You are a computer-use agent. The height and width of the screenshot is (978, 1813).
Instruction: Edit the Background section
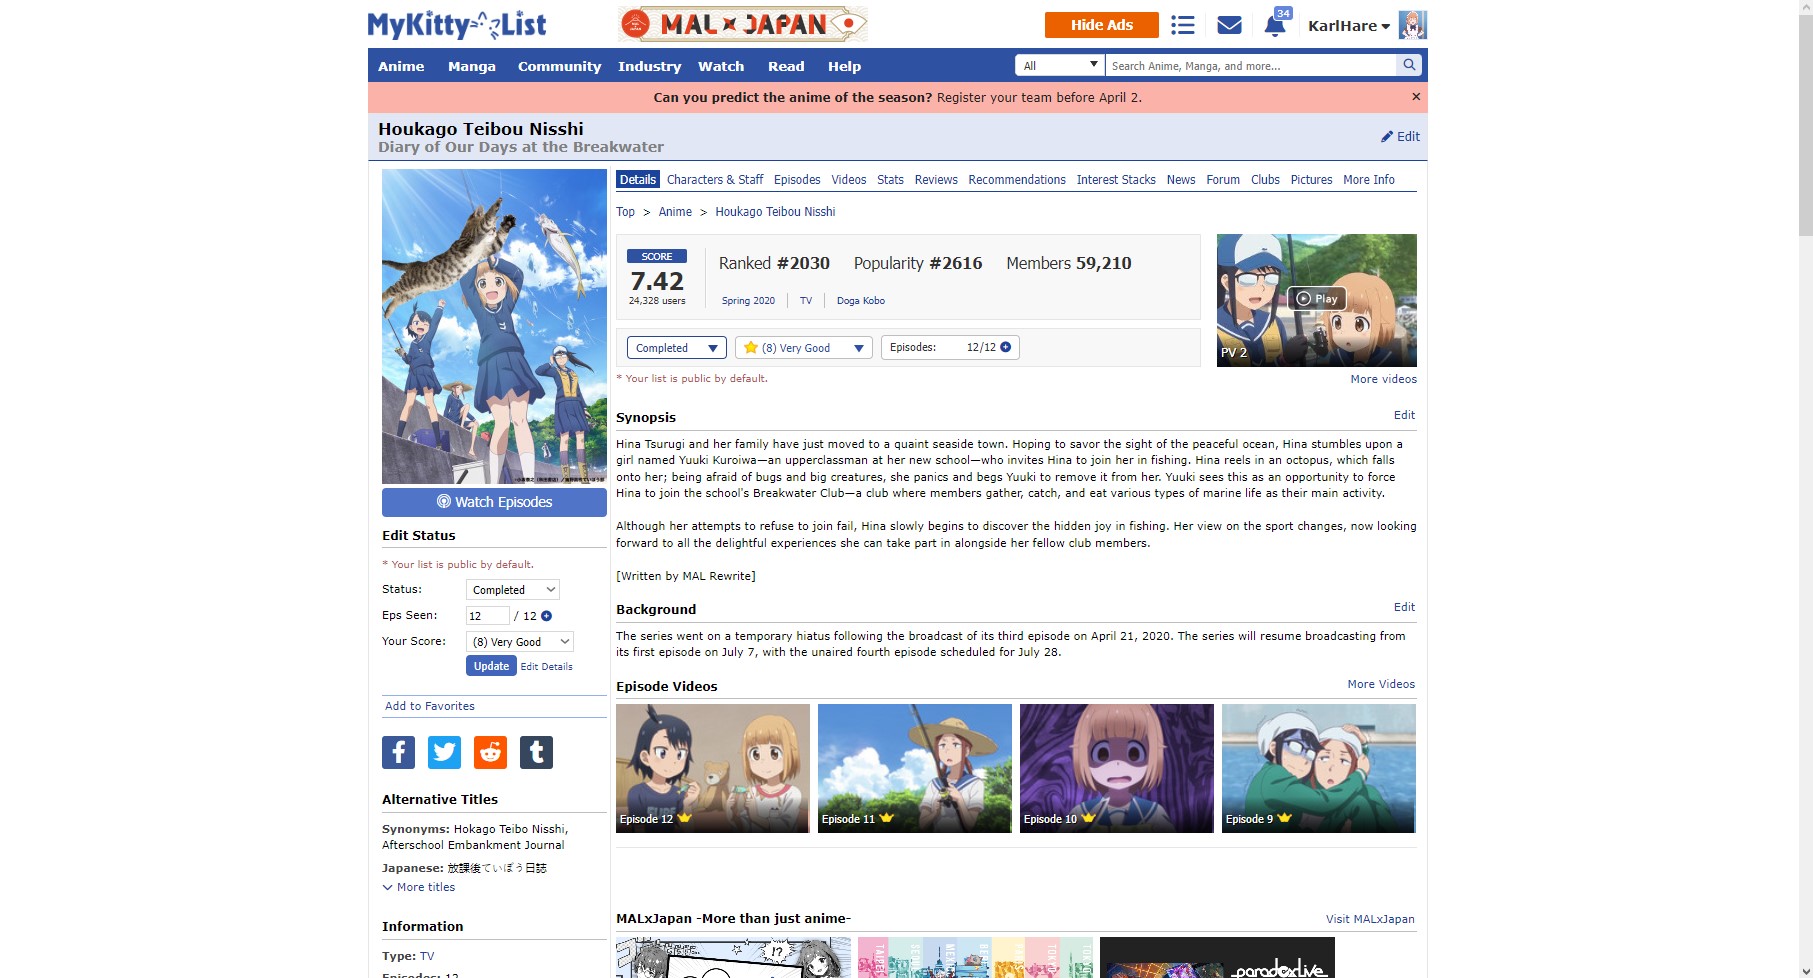point(1405,607)
